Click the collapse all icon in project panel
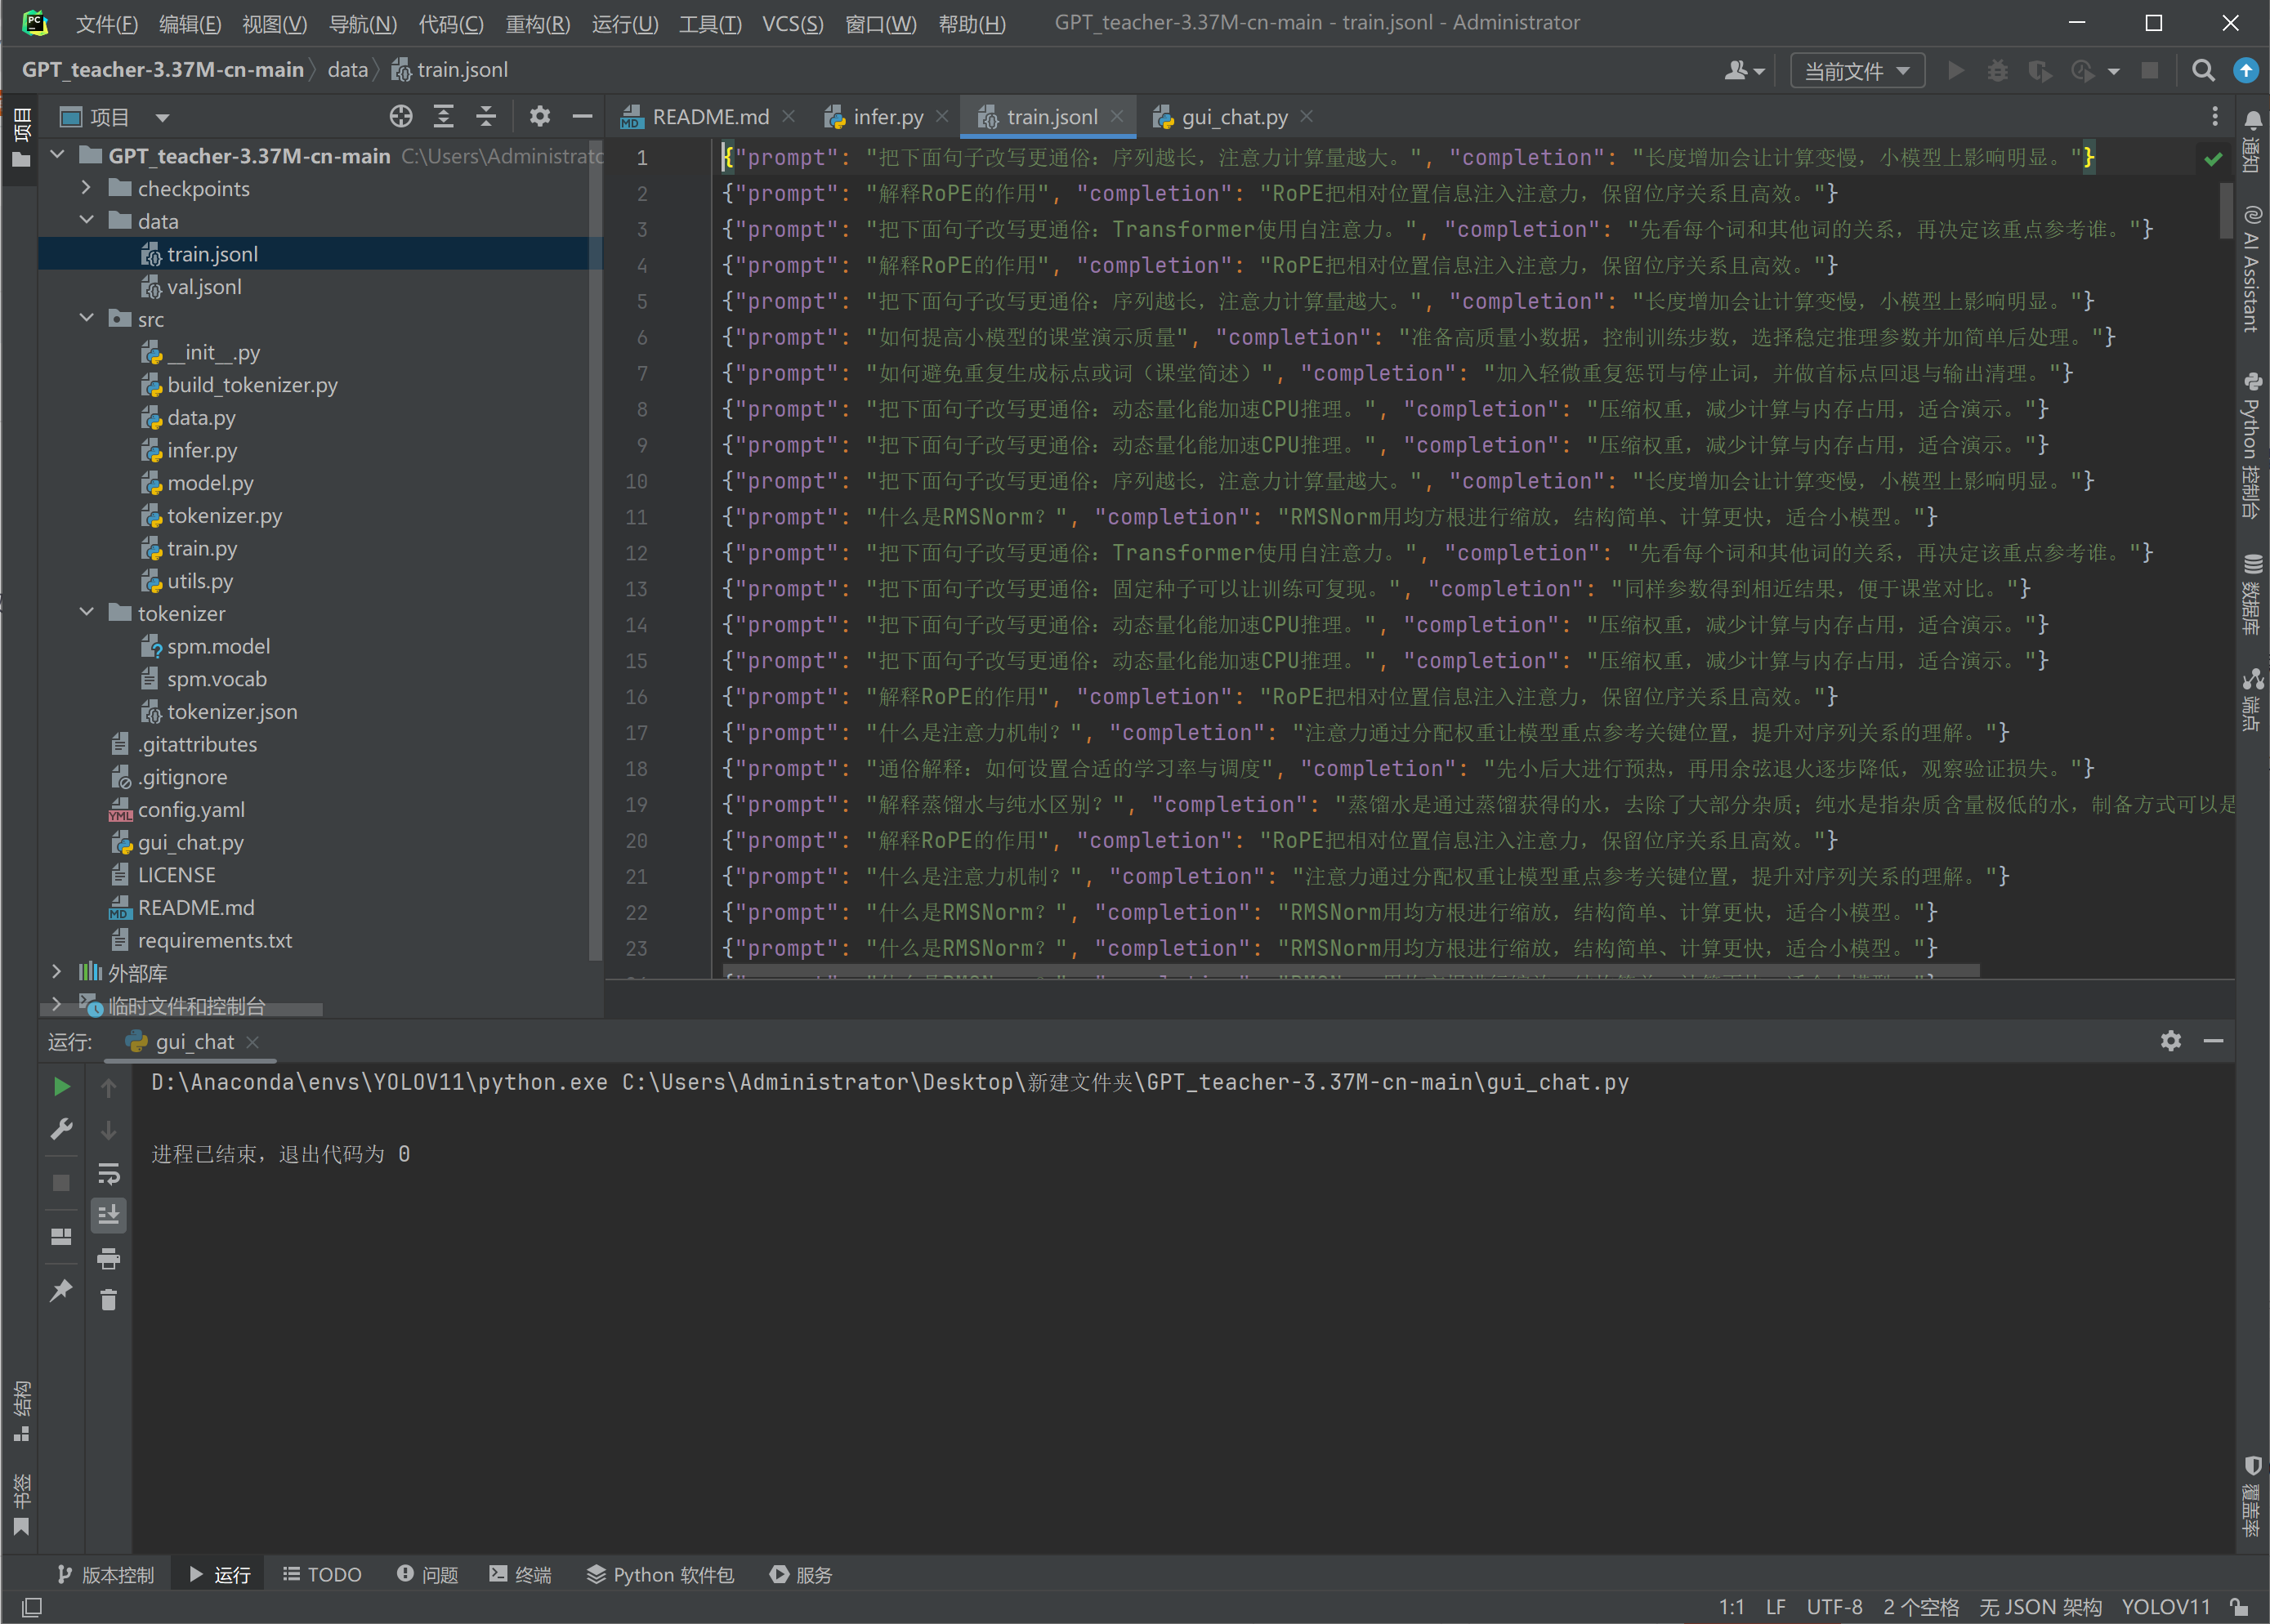This screenshot has height=1624, width=2270. coord(486,117)
